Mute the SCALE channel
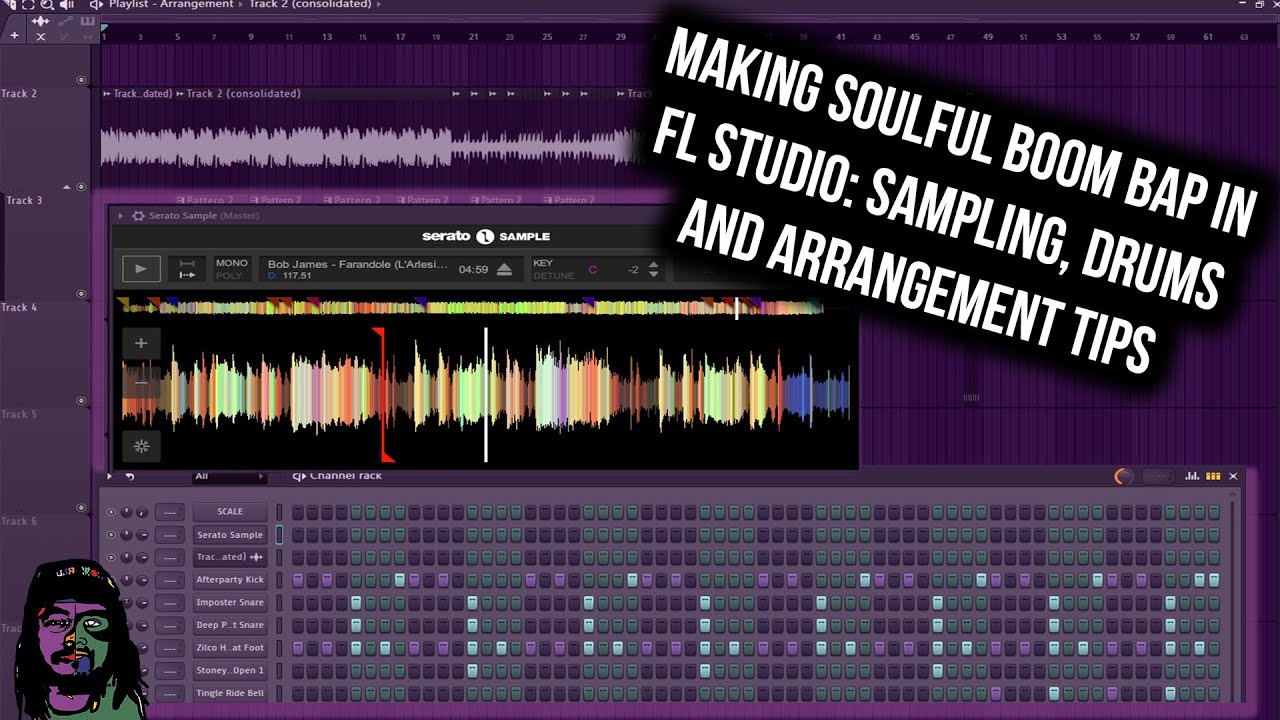1280x720 pixels. point(111,512)
